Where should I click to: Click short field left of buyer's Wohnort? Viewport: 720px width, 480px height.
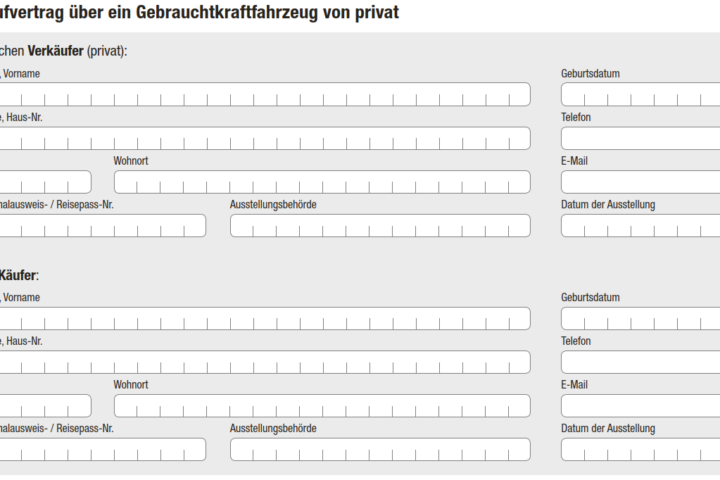(44, 406)
